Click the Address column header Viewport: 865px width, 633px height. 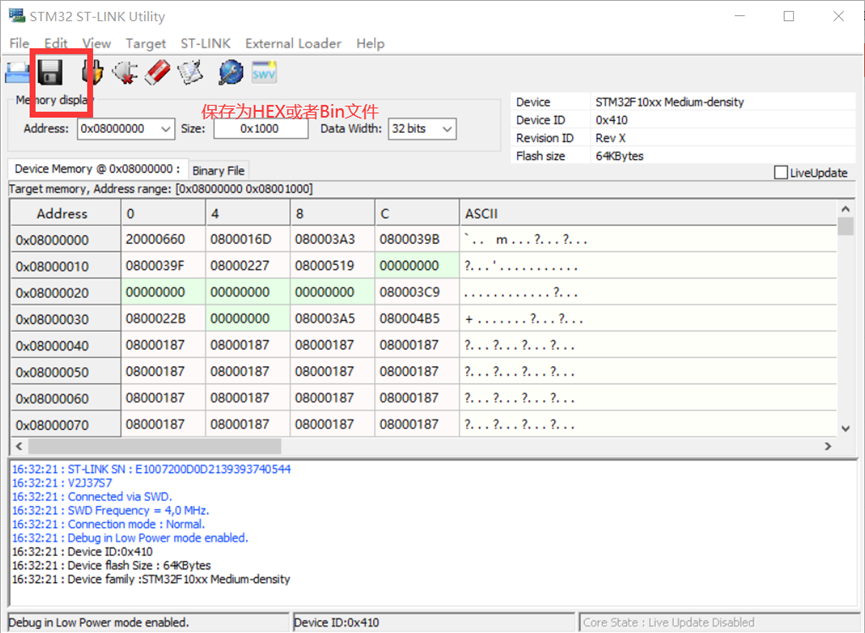coord(66,214)
